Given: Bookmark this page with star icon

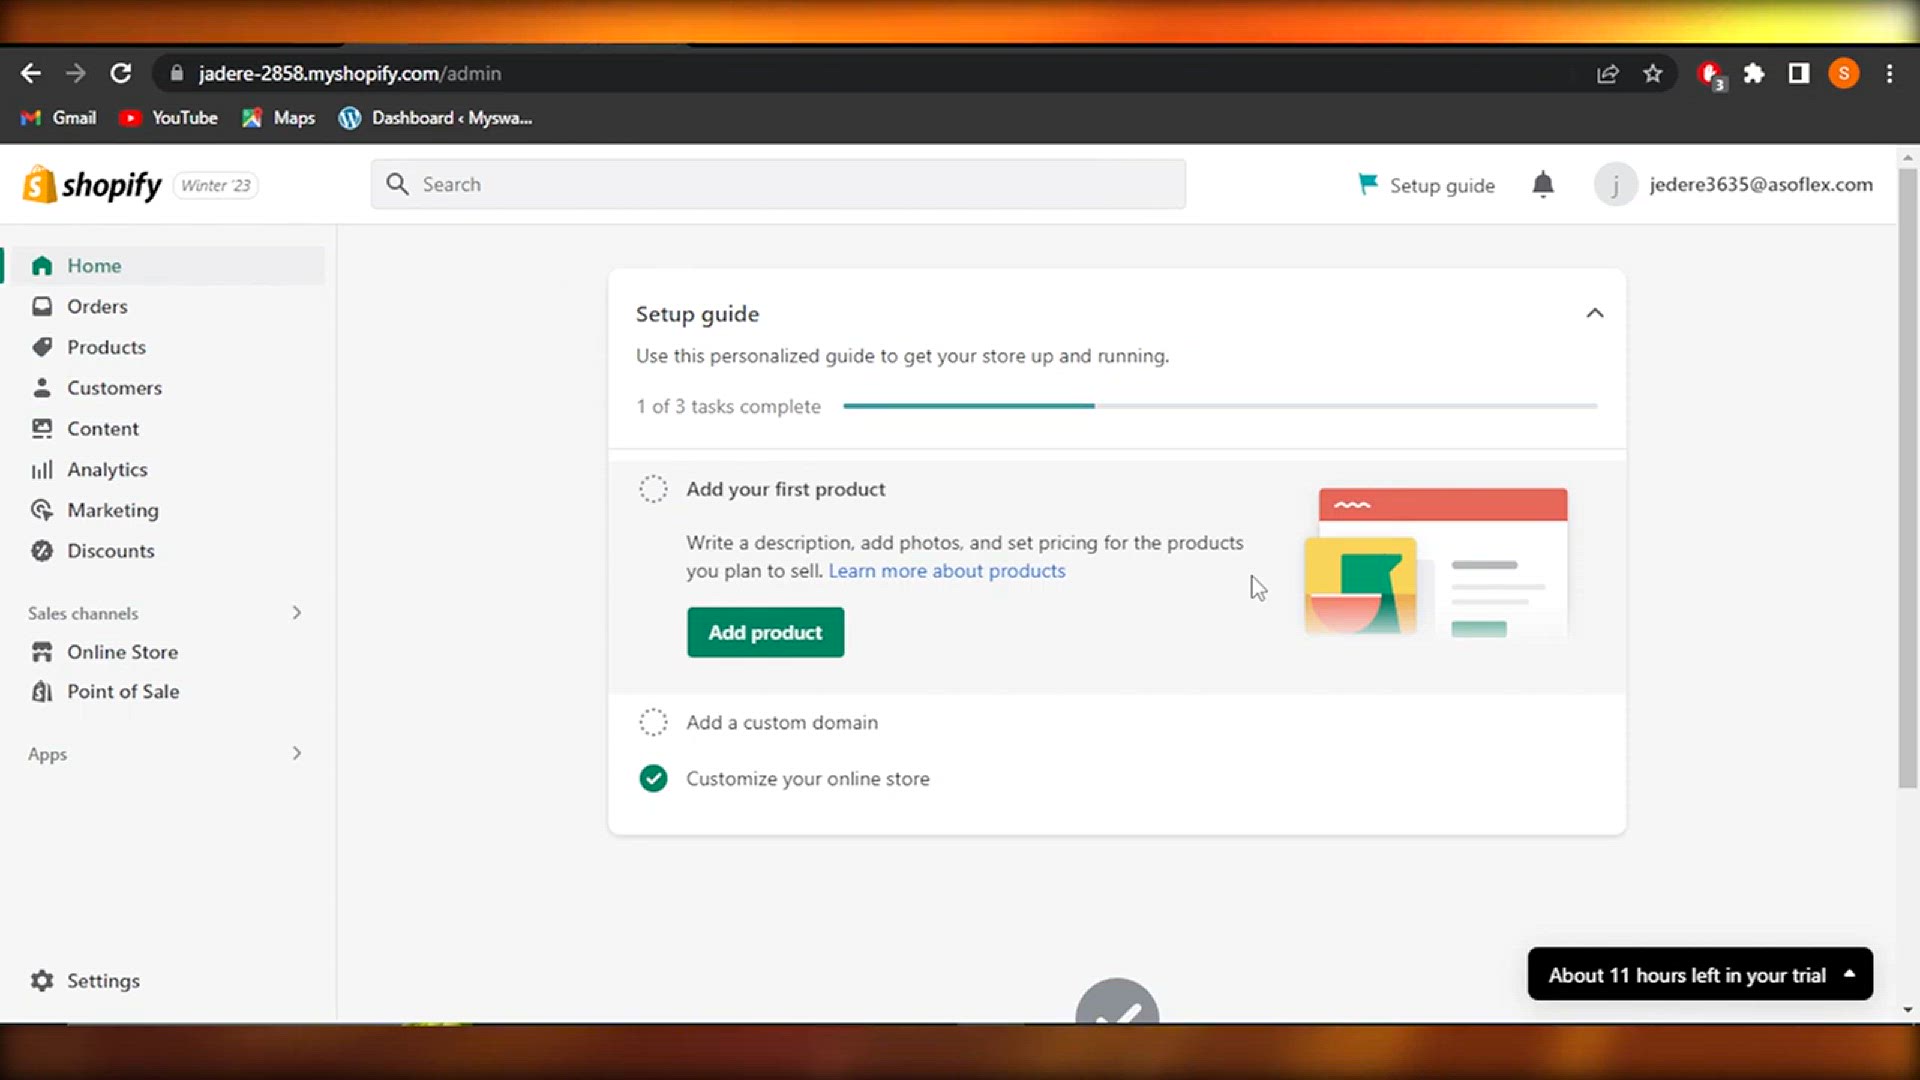Looking at the screenshot, I should 1653,73.
